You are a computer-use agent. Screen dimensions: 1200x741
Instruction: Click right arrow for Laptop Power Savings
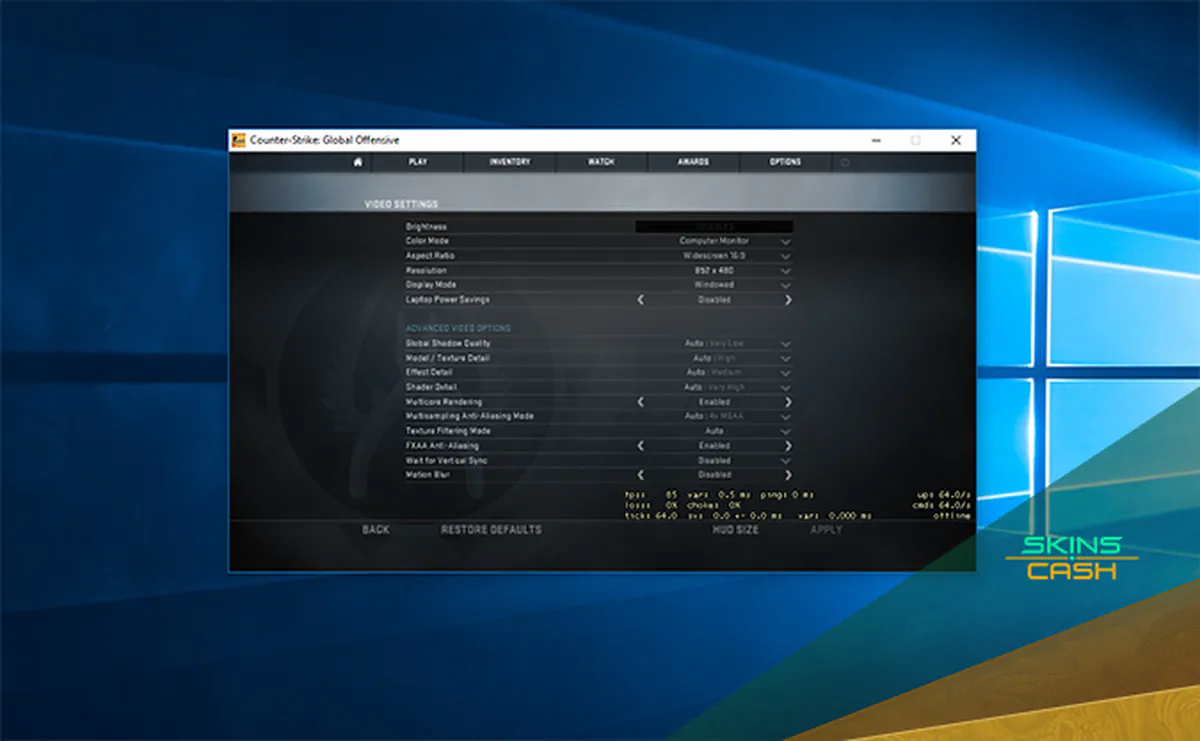788,300
